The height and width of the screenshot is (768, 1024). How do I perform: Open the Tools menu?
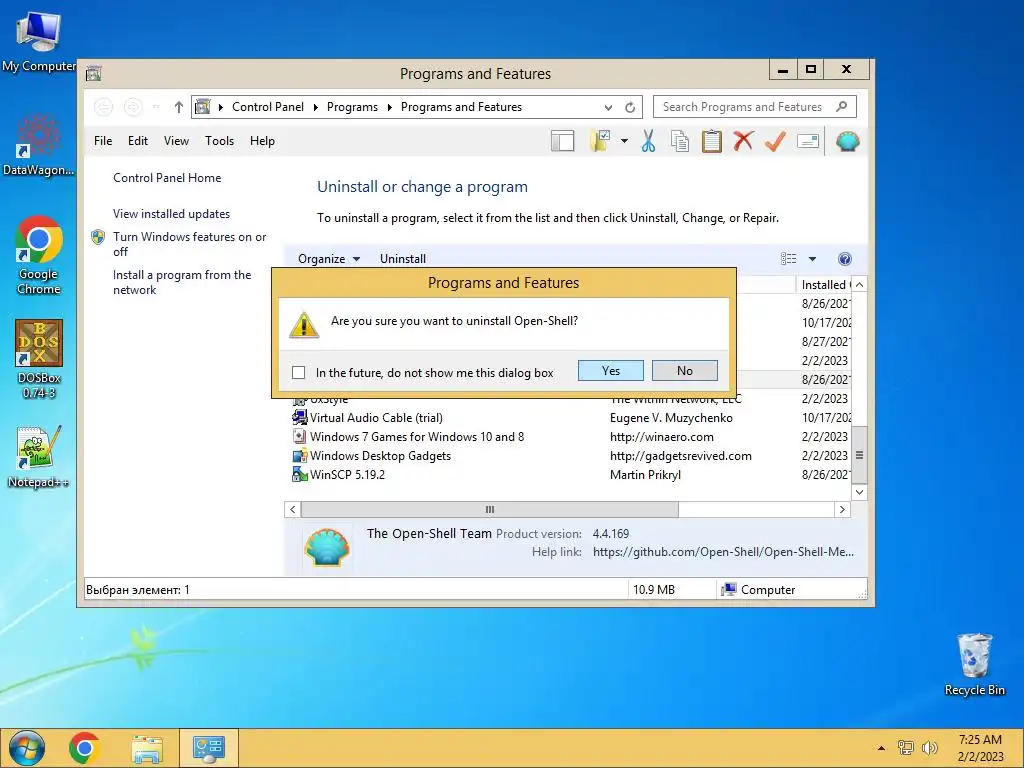point(219,140)
